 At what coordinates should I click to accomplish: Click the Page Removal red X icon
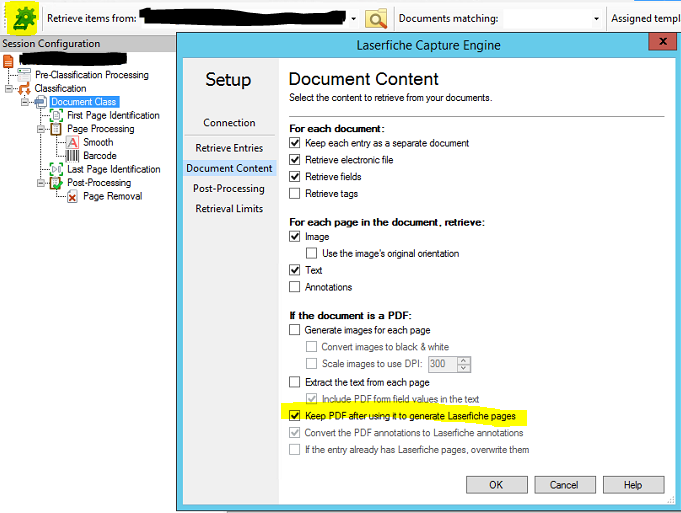pos(73,197)
